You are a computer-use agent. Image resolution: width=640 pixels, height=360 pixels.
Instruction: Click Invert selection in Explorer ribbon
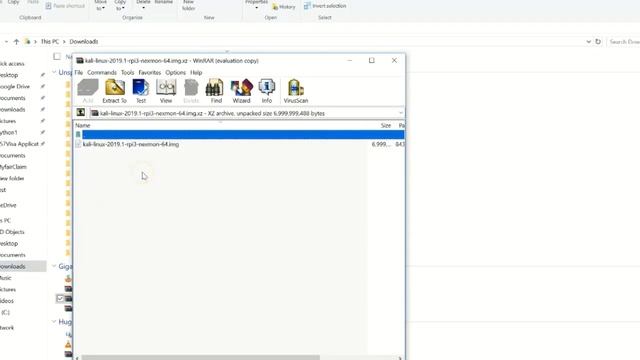click(325, 6)
